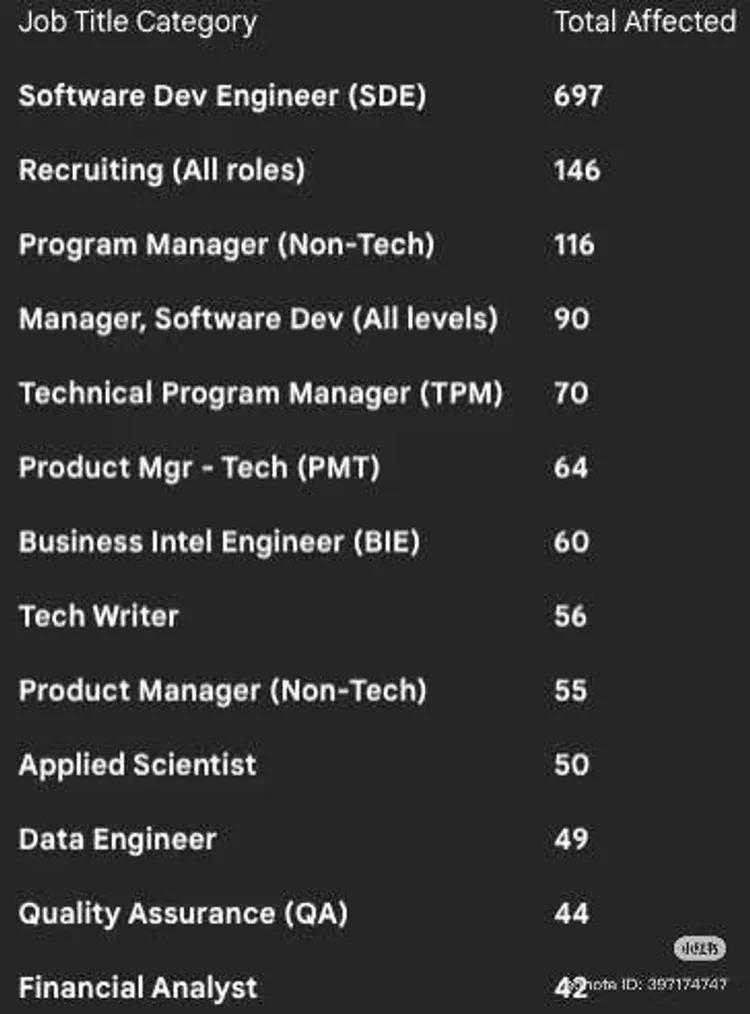Click the Total Affected column header
750x1014 pixels.
click(x=645, y=22)
